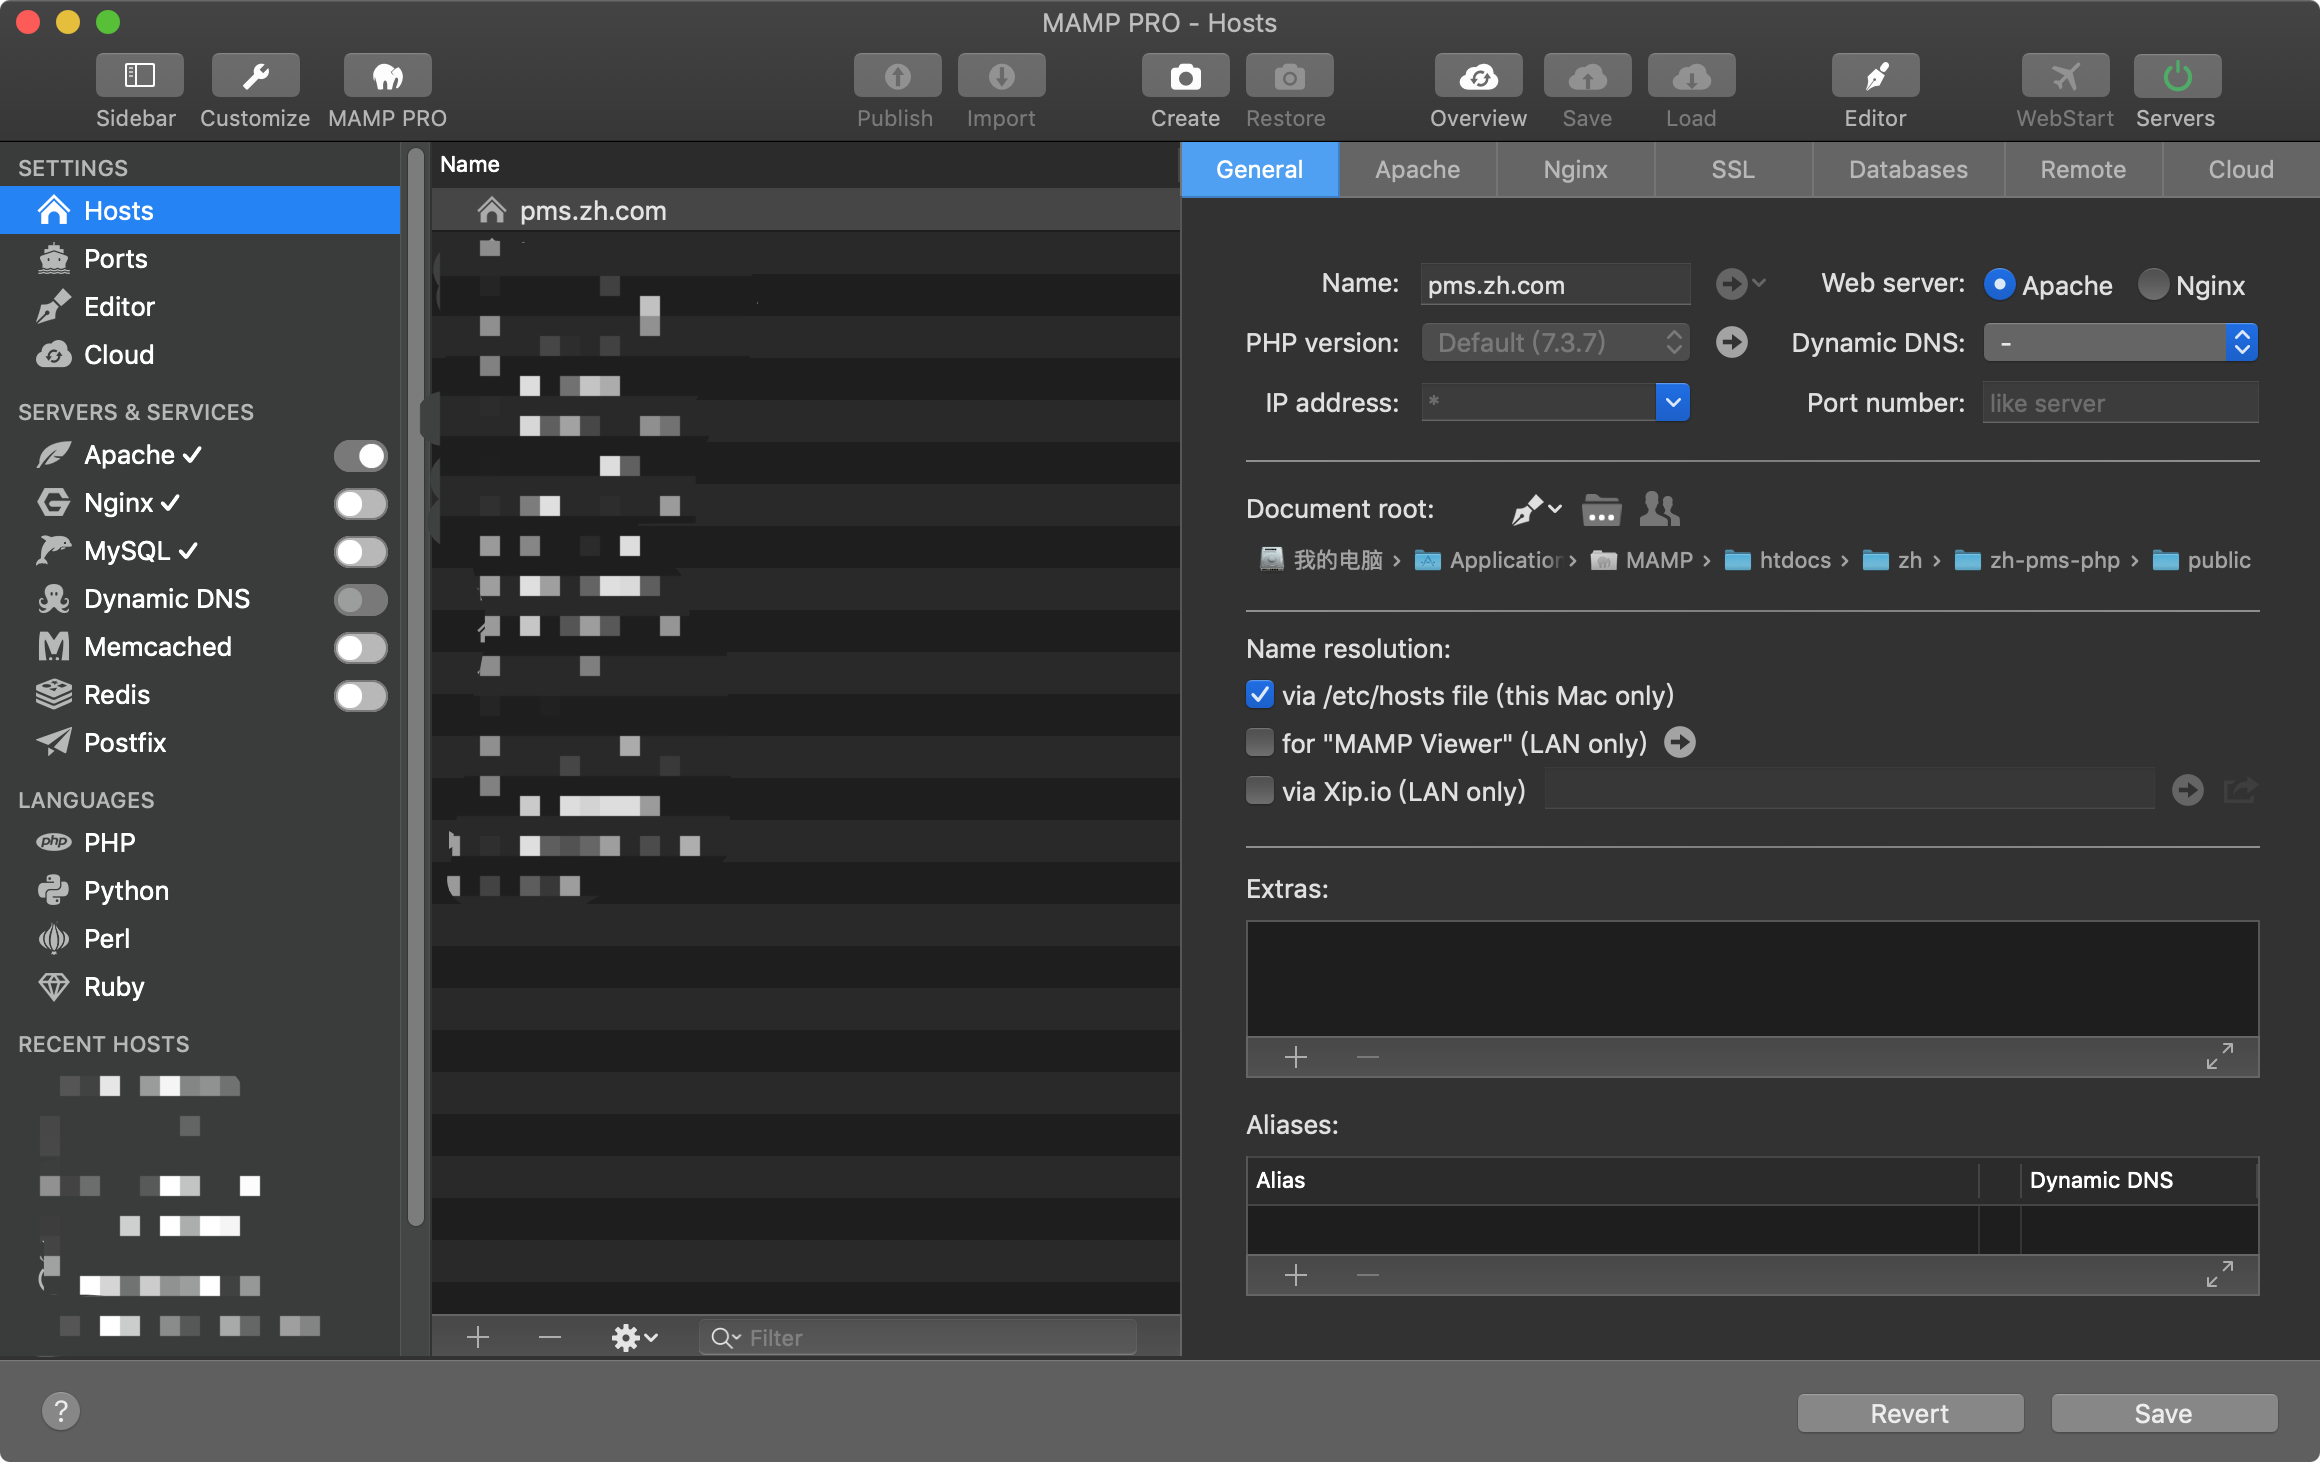Select Nginx as the web server
The height and width of the screenshot is (1462, 2320).
[x=2152, y=285]
